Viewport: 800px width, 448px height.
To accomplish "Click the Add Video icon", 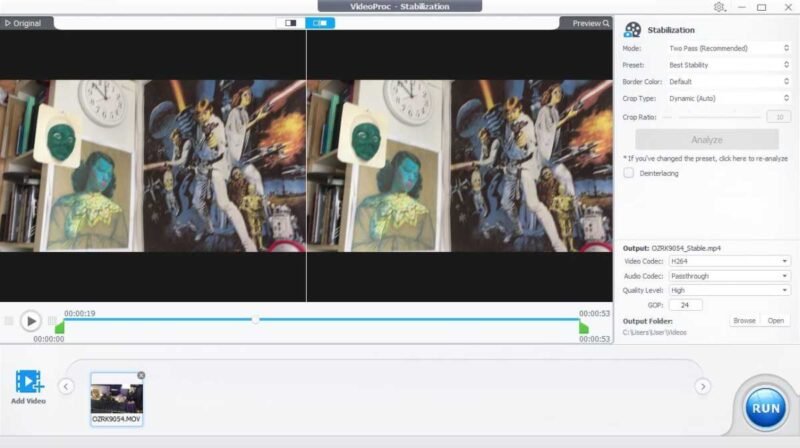I will (x=29, y=382).
